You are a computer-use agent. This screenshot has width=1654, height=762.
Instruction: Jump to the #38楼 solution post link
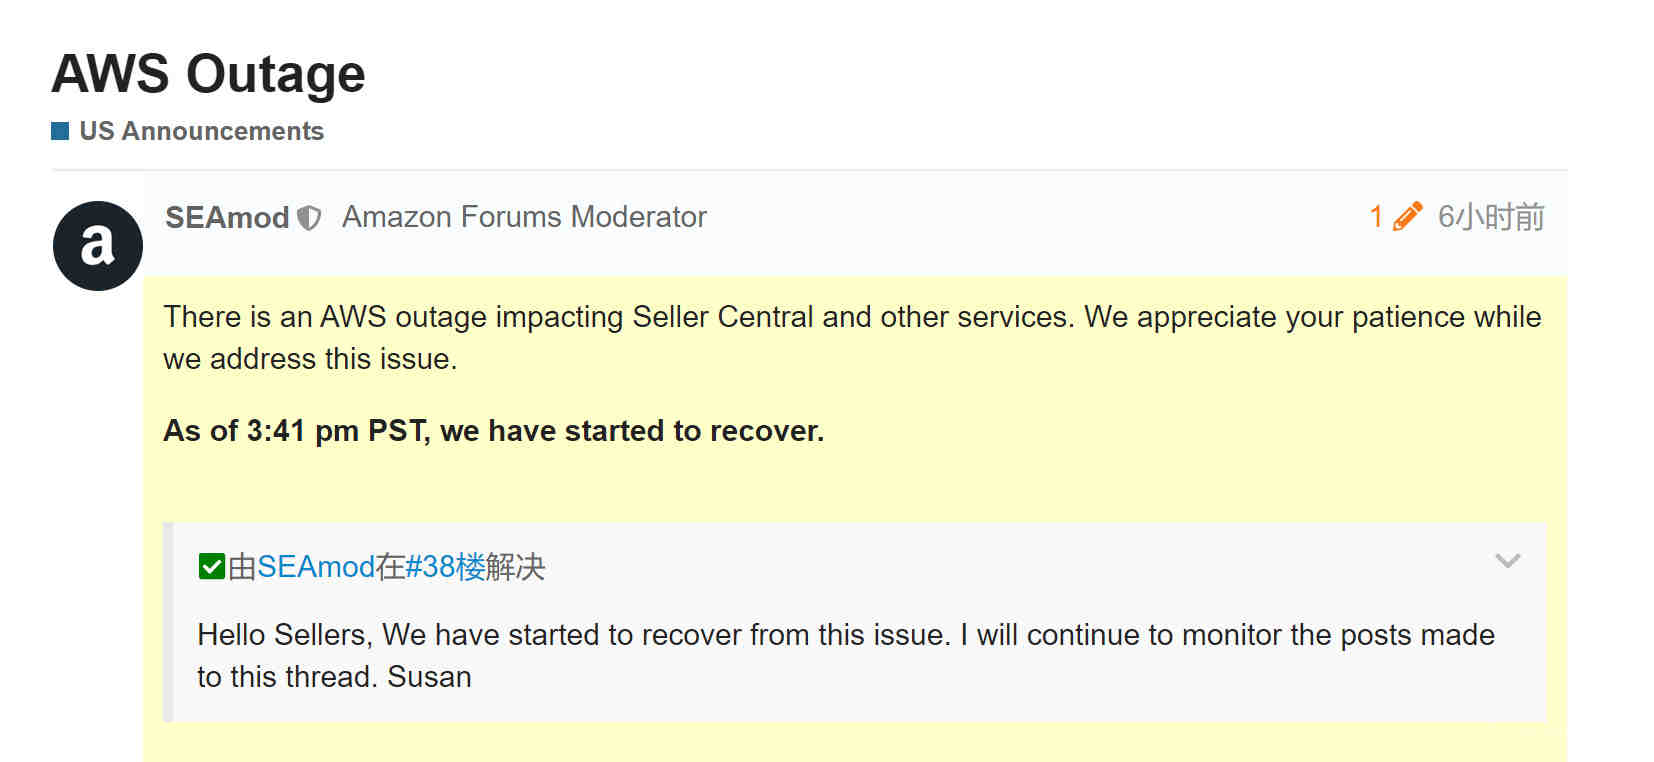(x=445, y=567)
